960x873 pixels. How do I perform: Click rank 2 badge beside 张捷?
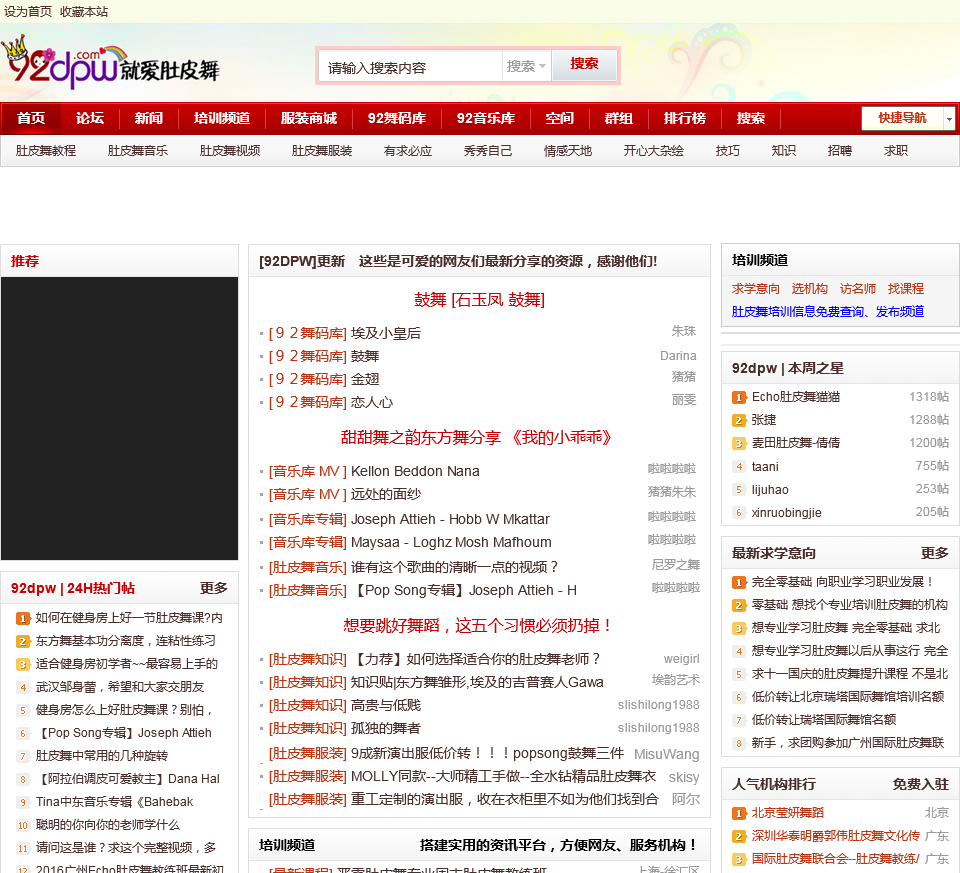[x=739, y=420]
